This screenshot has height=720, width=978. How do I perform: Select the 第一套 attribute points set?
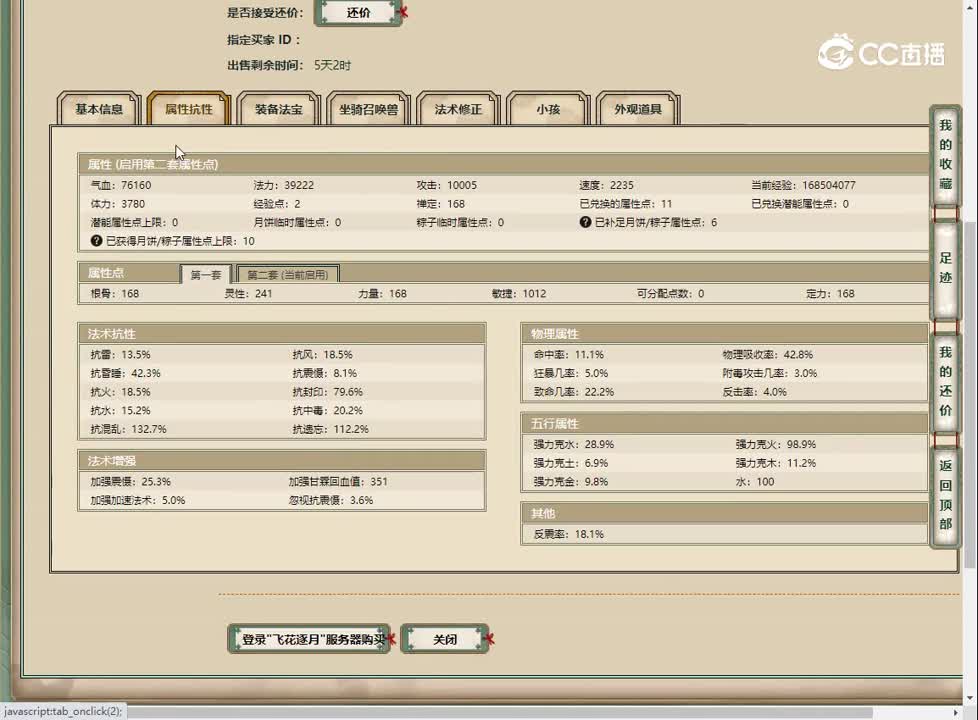(x=206, y=274)
